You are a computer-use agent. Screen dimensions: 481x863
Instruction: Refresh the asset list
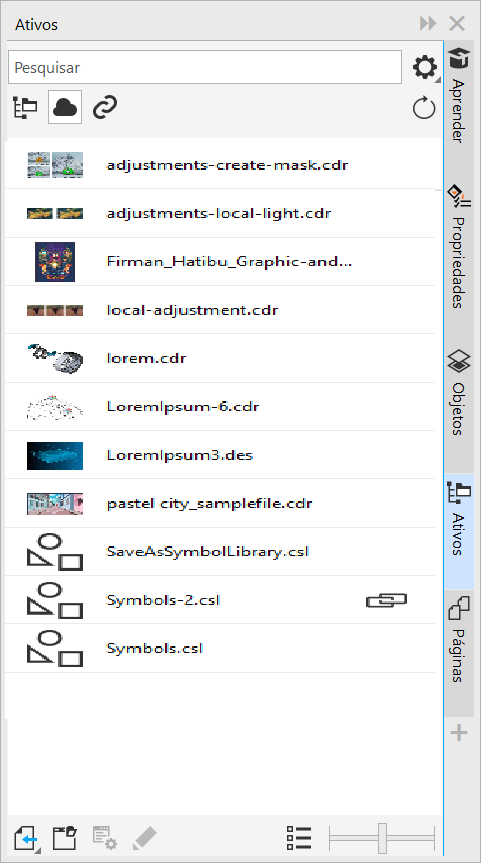(424, 108)
